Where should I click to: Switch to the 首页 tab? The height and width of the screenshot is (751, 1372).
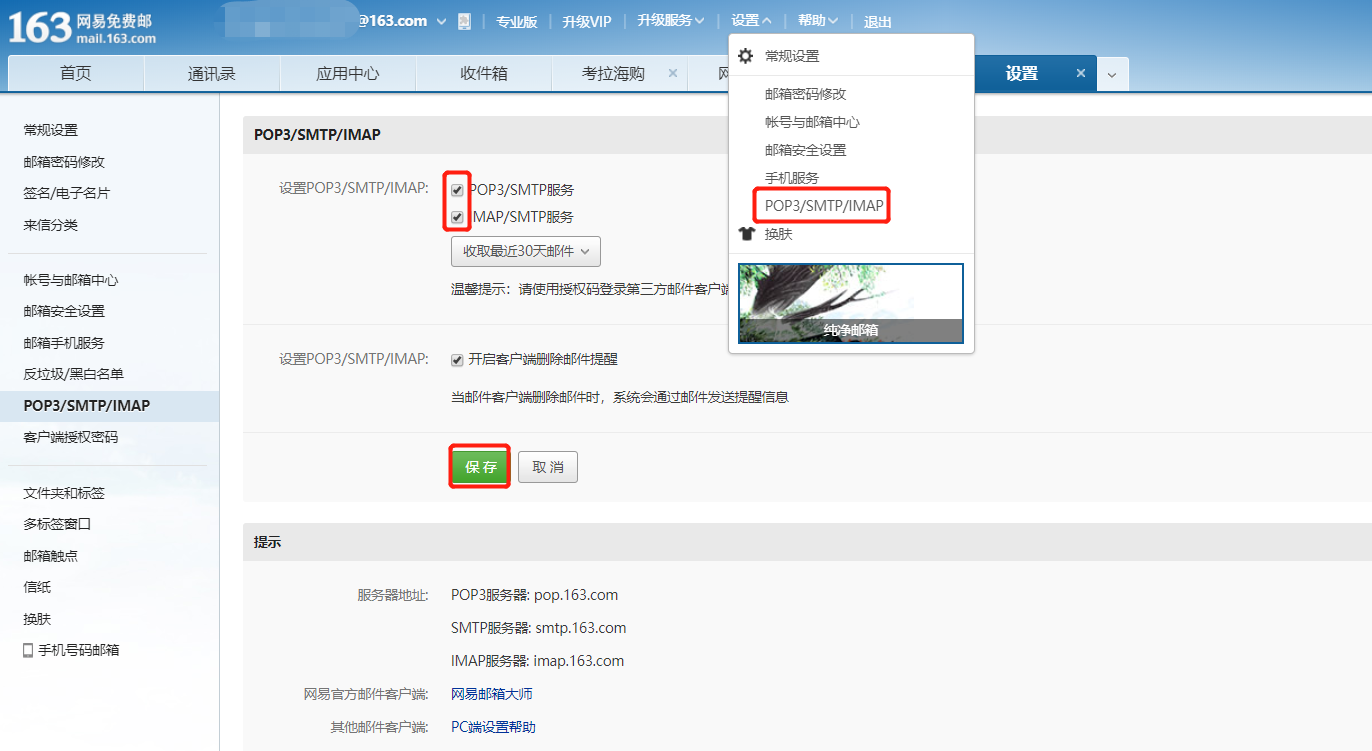point(76,73)
